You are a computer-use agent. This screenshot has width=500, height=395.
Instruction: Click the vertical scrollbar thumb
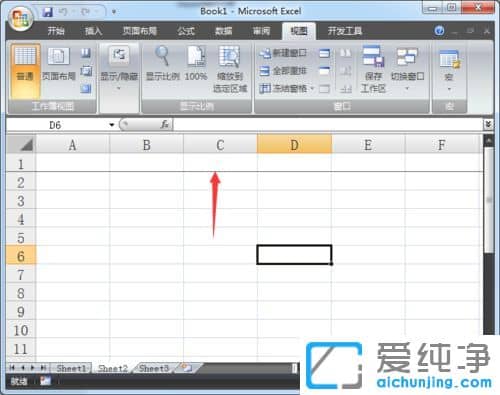[x=489, y=200]
